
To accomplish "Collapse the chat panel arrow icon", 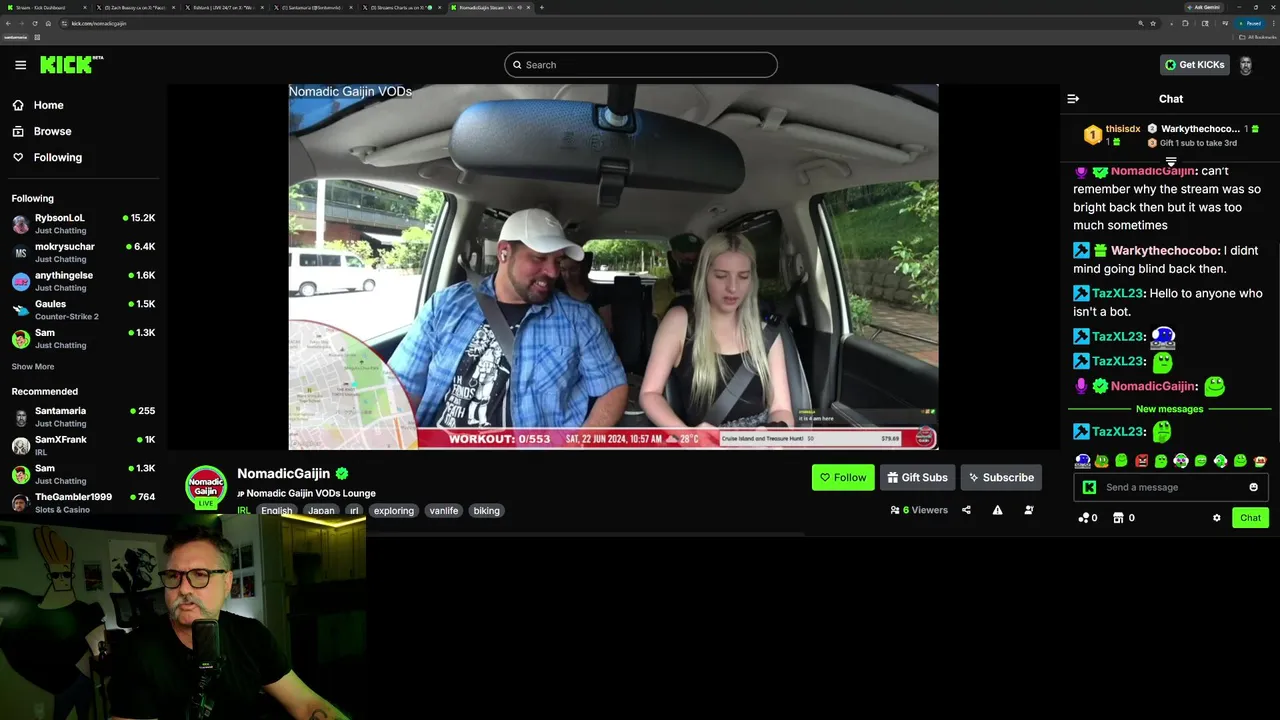I will [x=1073, y=99].
